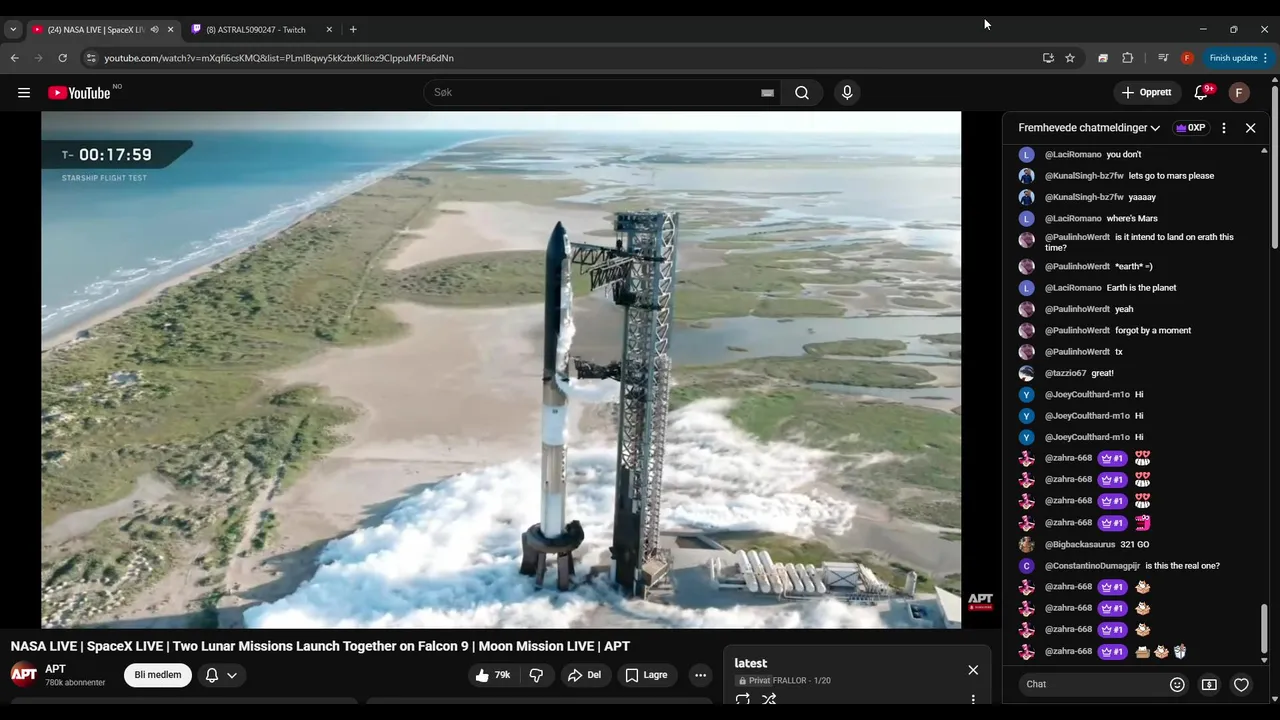Click the Bli medlem button
Image resolution: width=1280 pixels, height=720 pixels.
158,675
